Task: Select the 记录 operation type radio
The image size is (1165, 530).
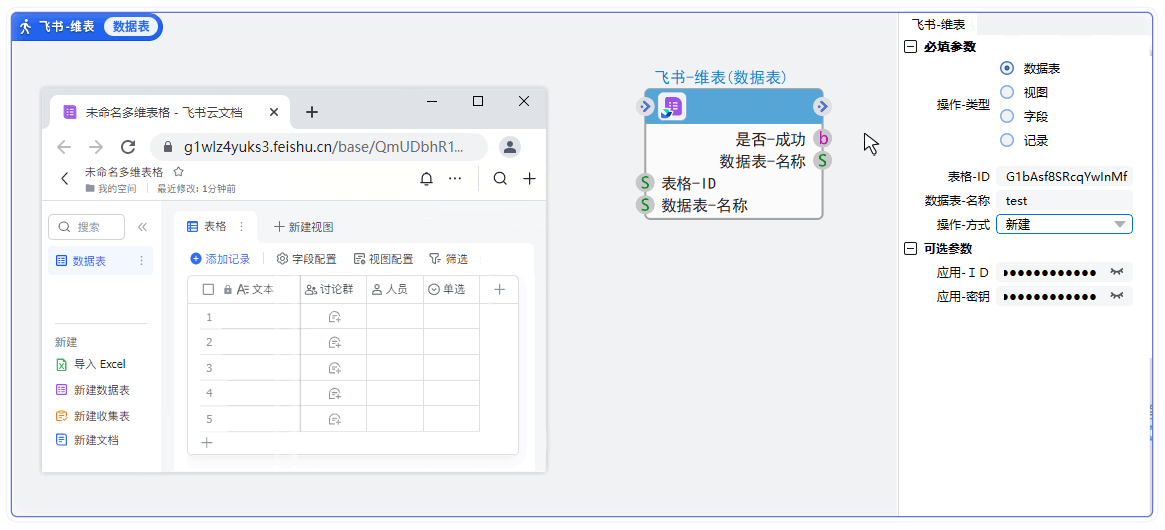Action: coord(1007,140)
